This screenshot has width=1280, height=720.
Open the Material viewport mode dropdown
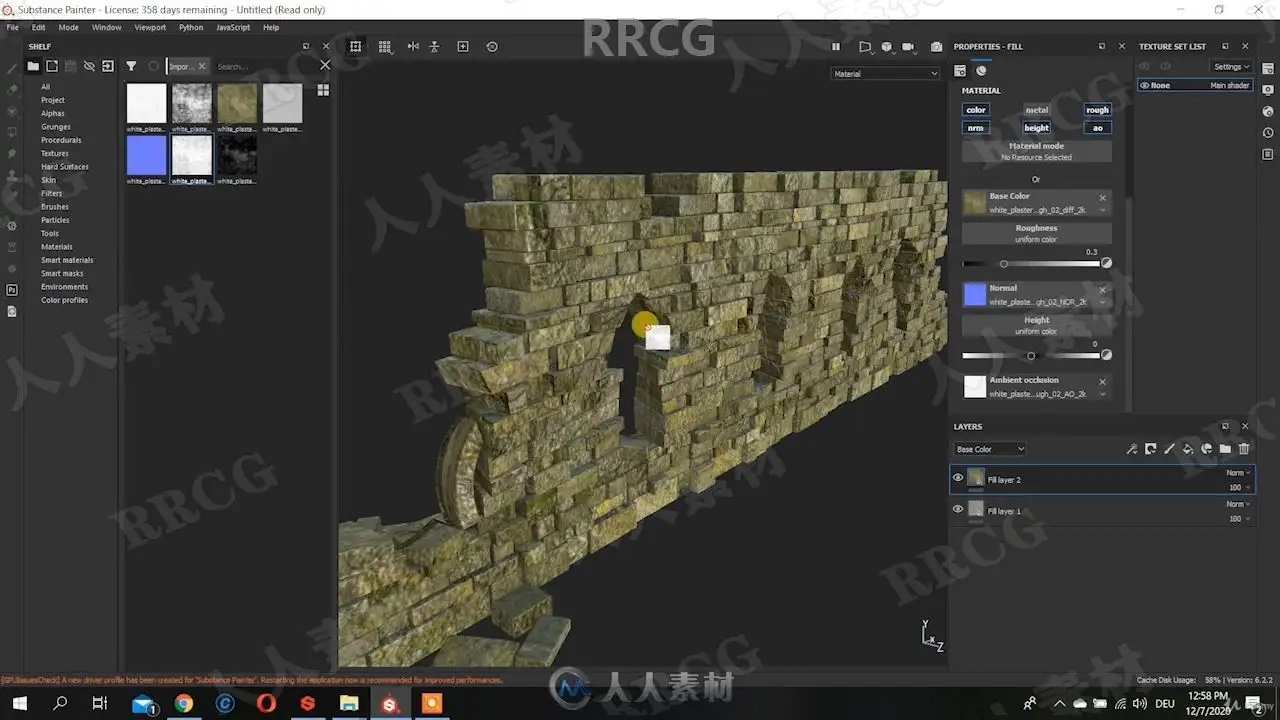click(x=885, y=74)
